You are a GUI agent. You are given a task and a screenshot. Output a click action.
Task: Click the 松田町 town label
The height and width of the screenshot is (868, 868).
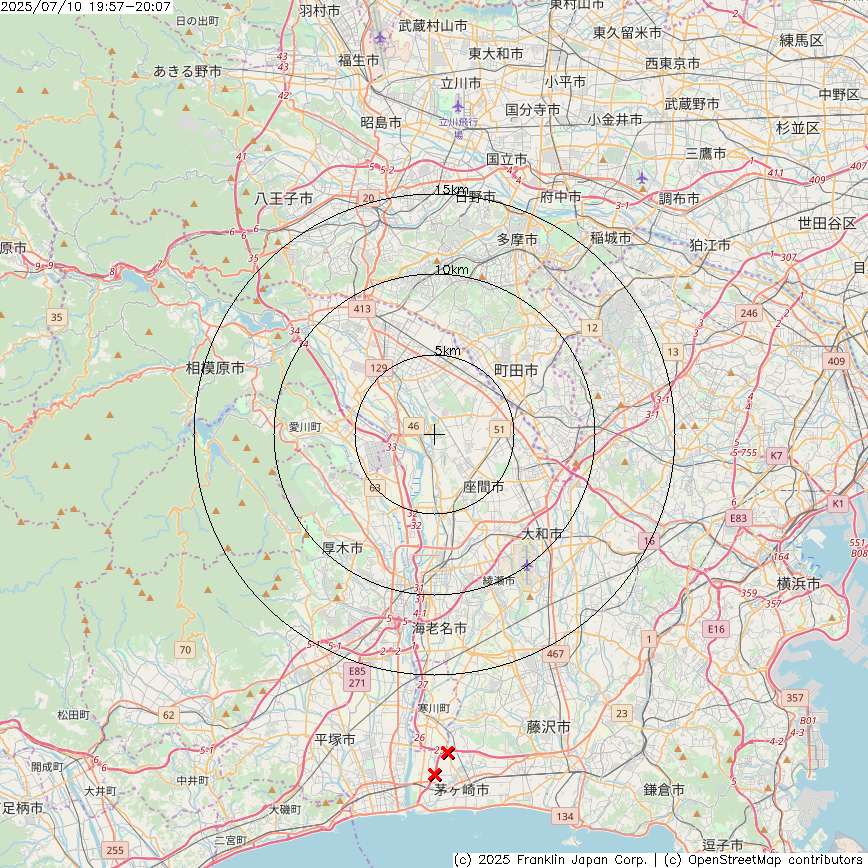pyautogui.click(x=74, y=715)
